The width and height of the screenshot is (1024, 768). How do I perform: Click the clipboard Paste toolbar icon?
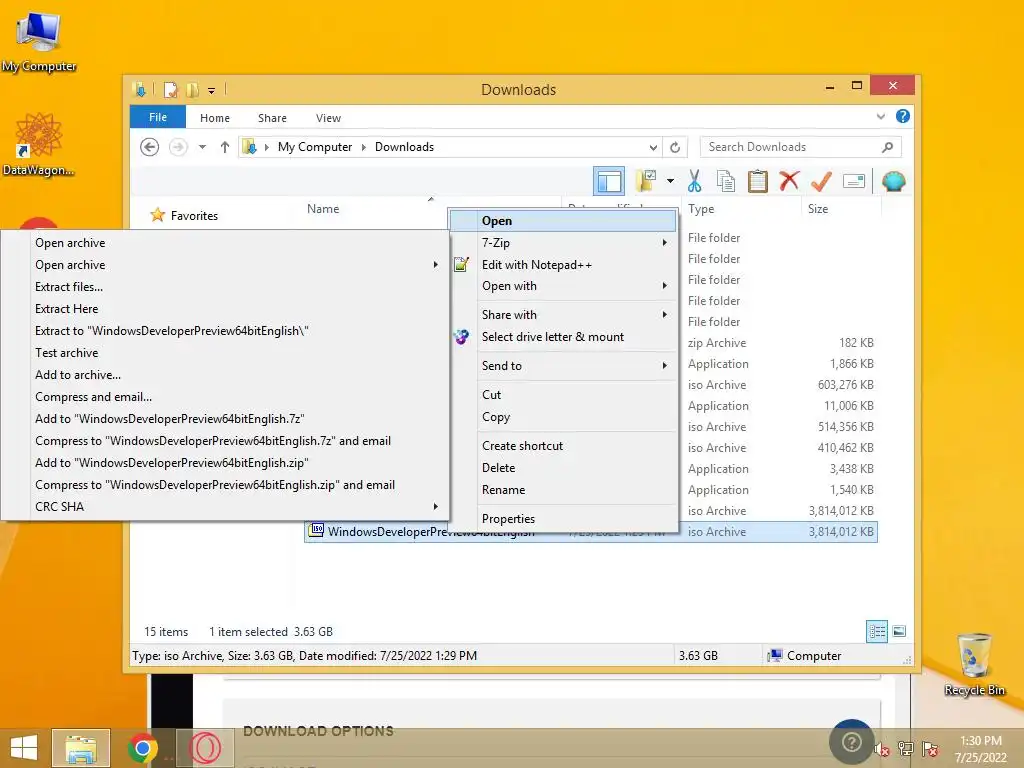point(758,181)
